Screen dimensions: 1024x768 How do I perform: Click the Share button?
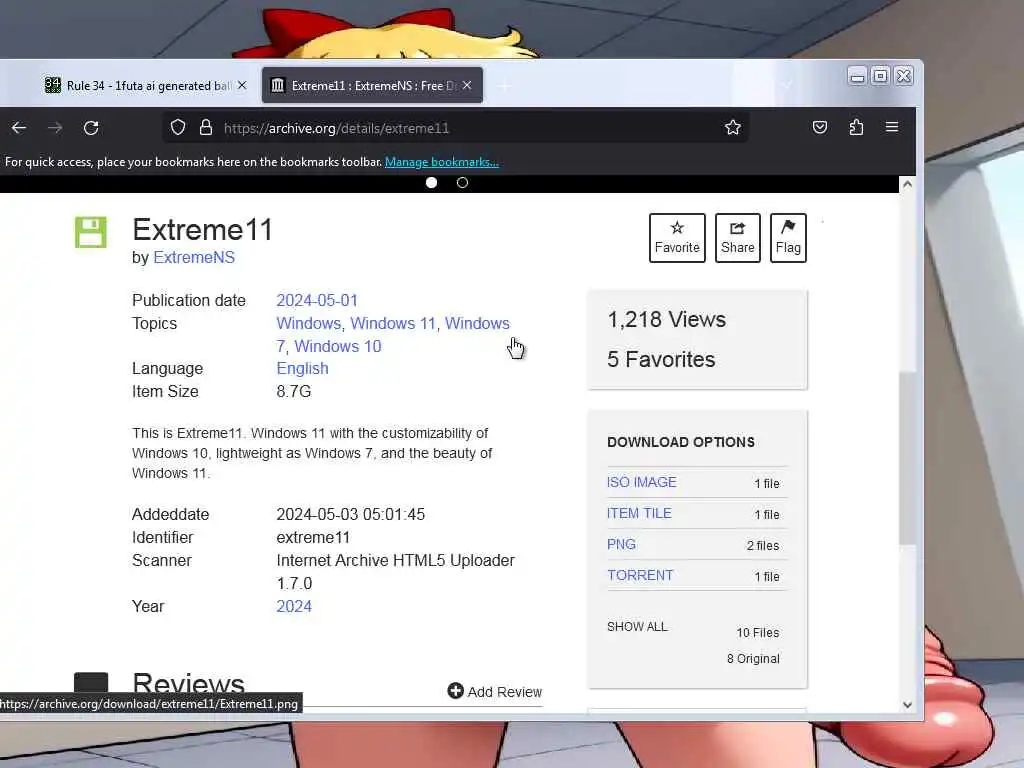(x=738, y=238)
